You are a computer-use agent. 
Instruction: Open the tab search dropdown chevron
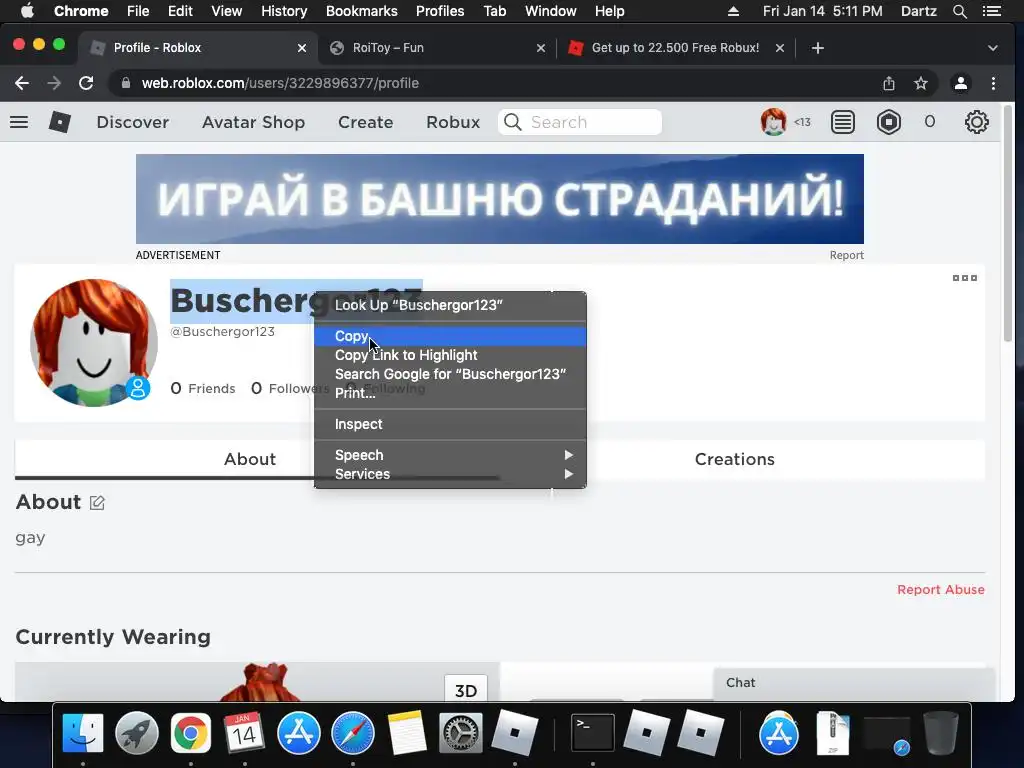click(993, 48)
